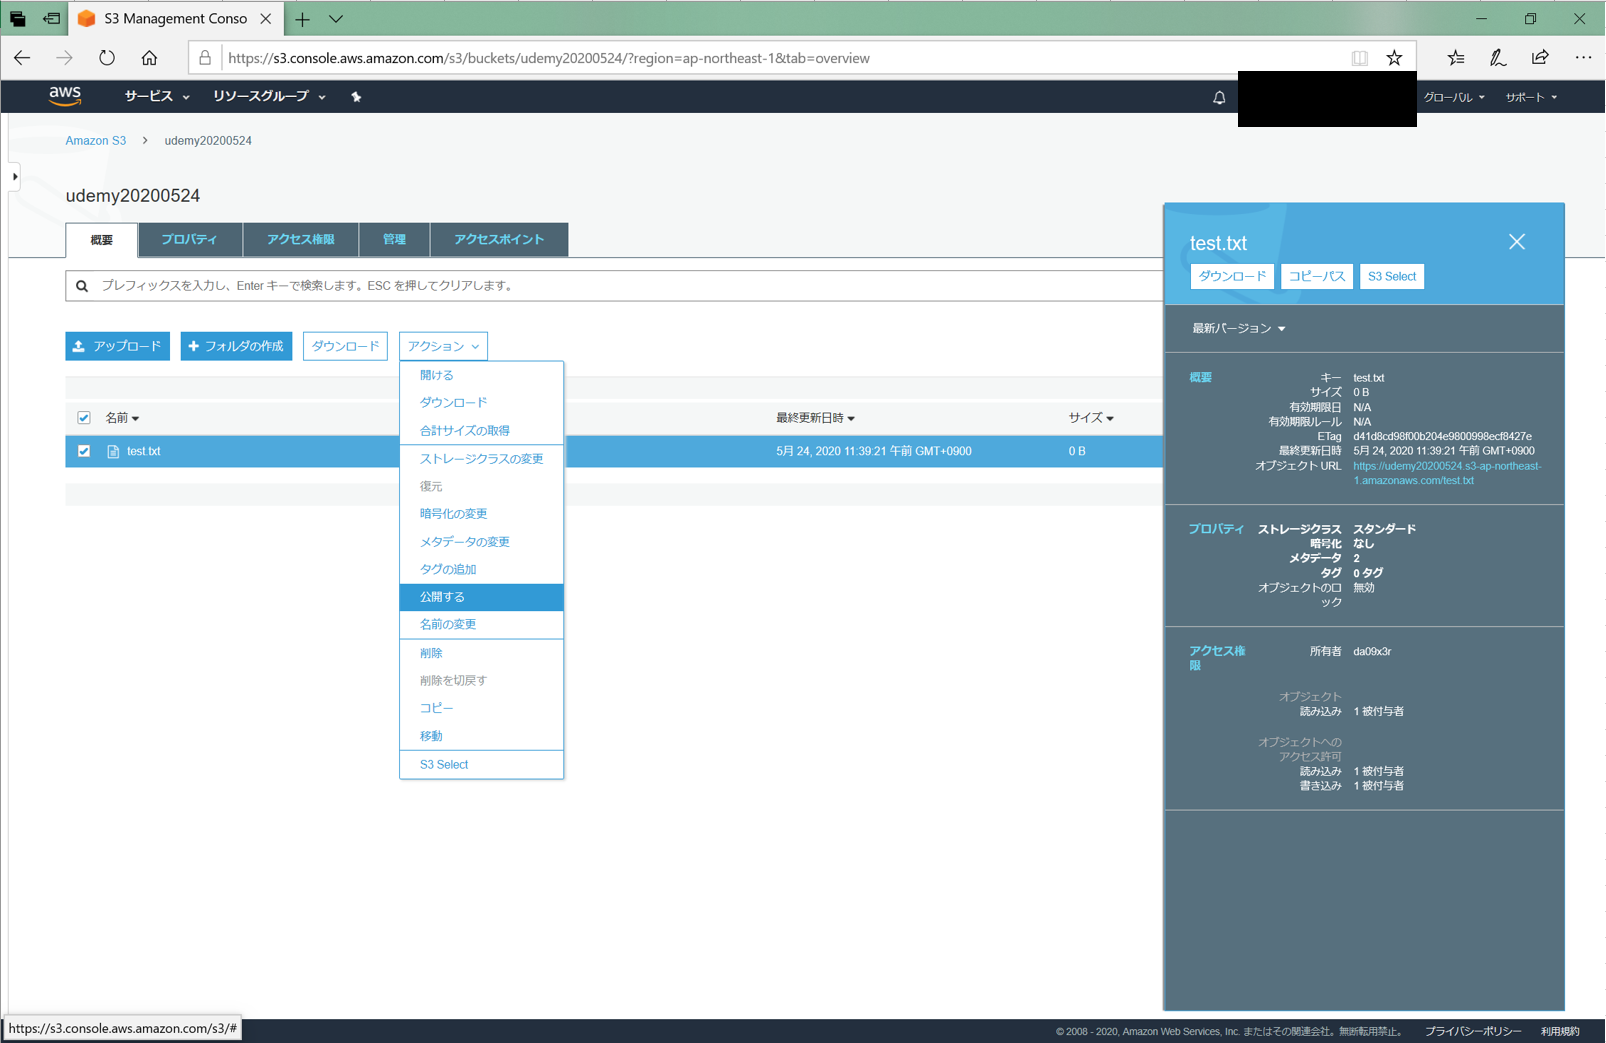The image size is (1606, 1043).
Task: Click the アップロード button
Action: click(x=118, y=346)
